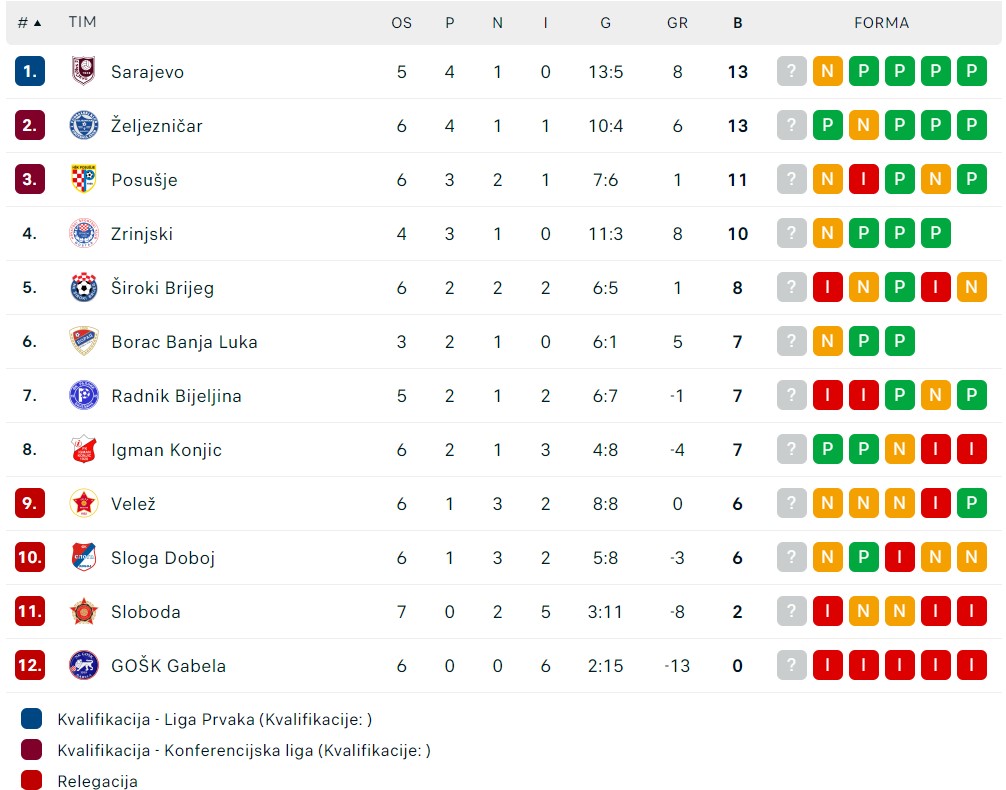Sort standings by GR goal difference header
Screen dimensions: 1006x790
tap(677, 23)
